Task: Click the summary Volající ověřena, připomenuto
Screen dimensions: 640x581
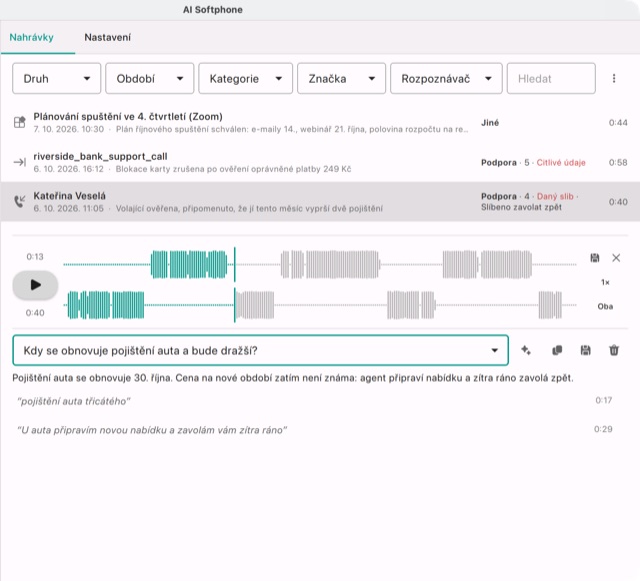Action: (x=249, y=209)
